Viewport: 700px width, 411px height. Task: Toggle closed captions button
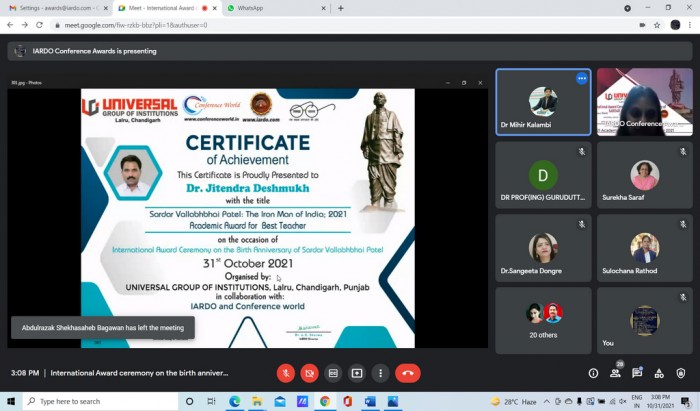pos(333,373)
